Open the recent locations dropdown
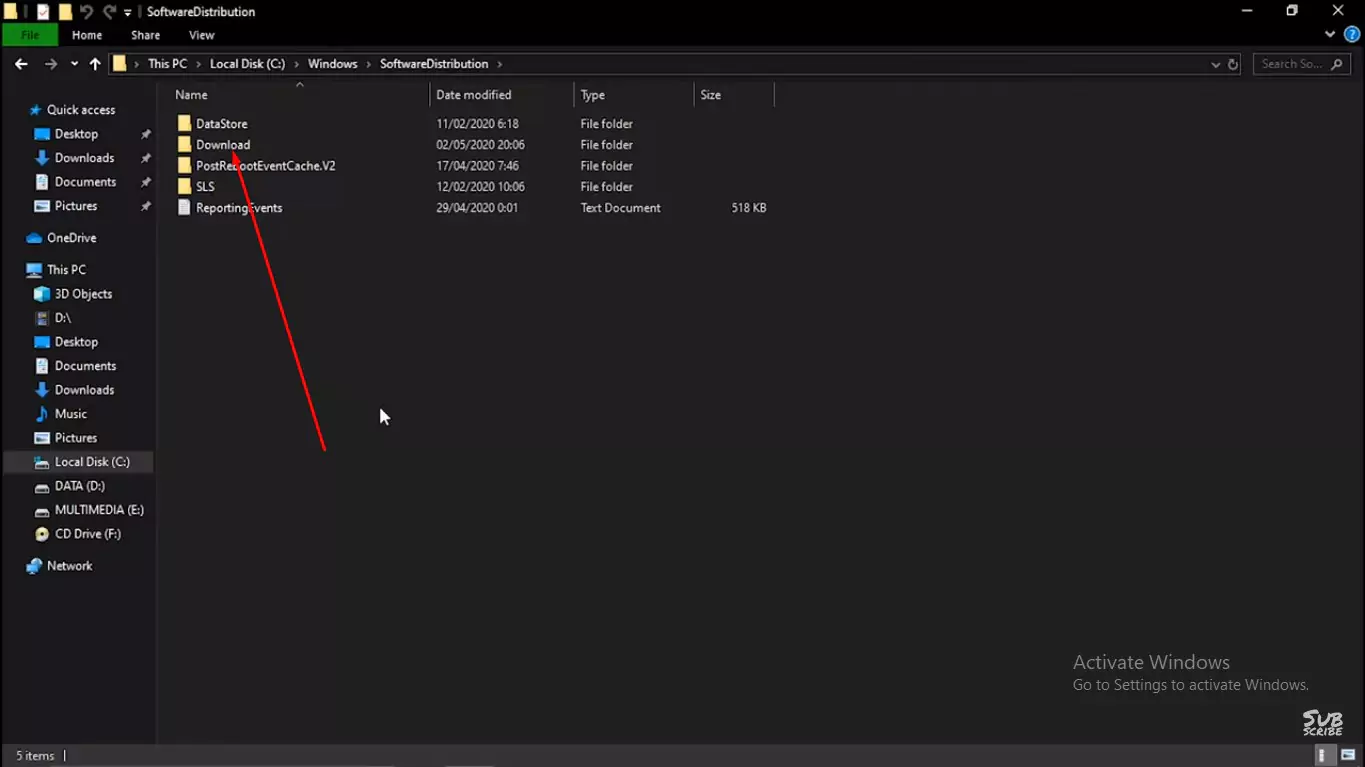Viewport: 1365px width, 767px height. [x=74, y=64]
